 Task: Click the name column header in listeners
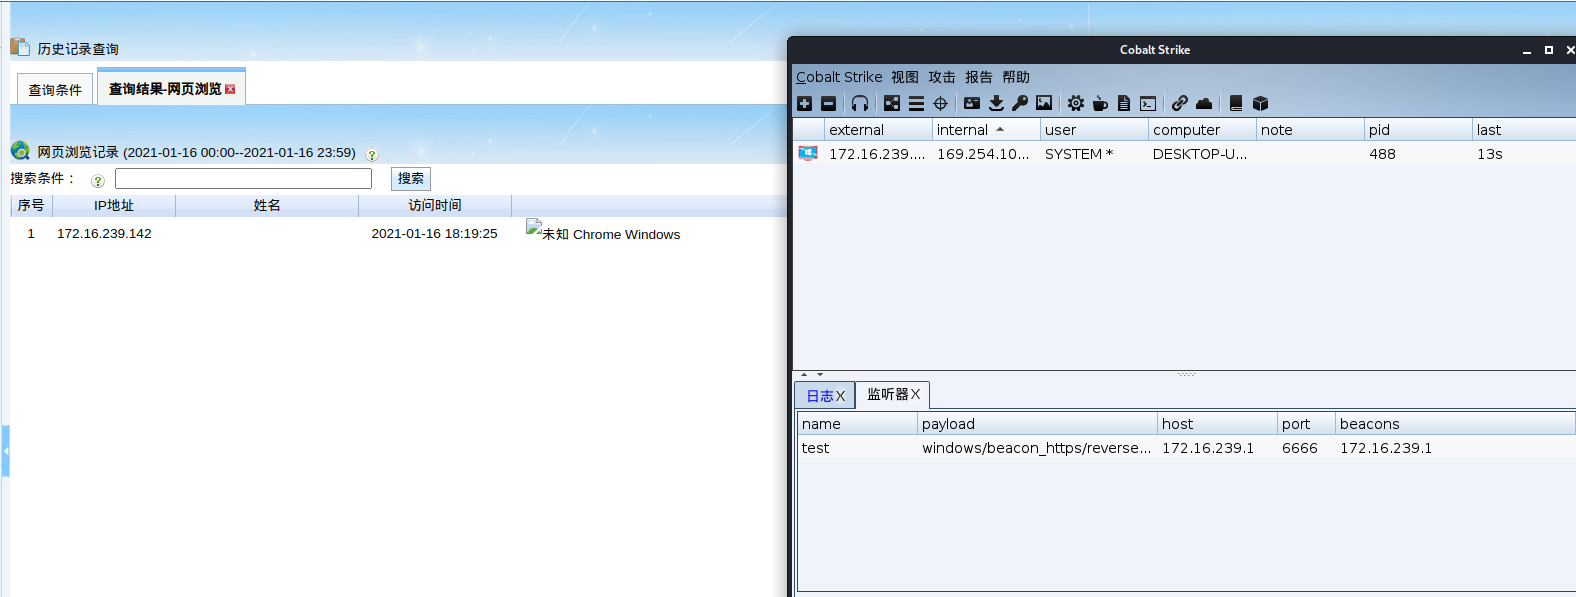tap(857, 423)
